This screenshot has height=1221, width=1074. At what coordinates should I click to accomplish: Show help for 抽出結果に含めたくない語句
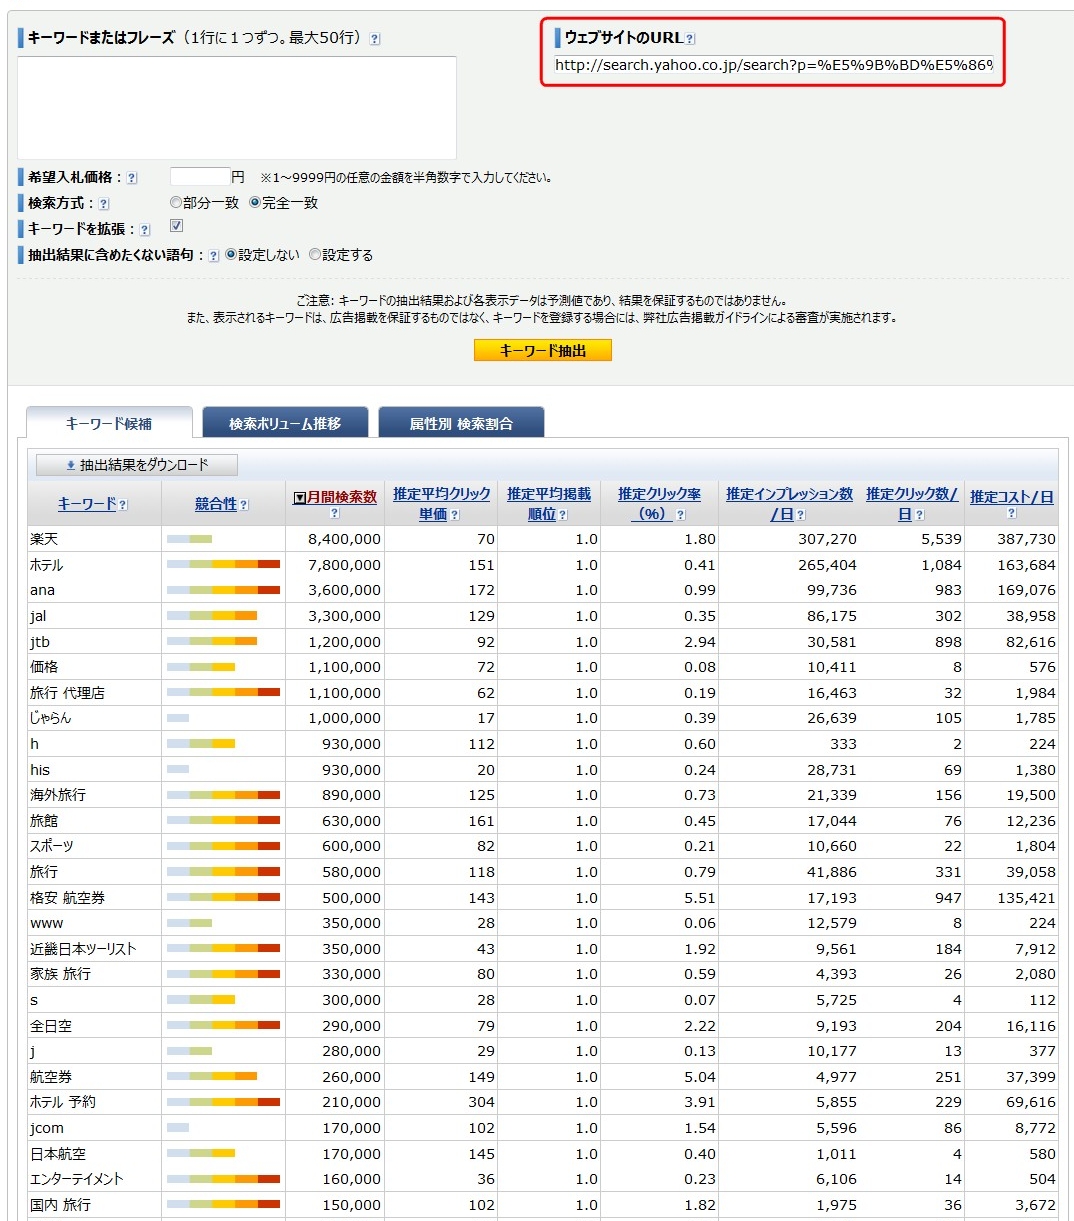(x=213, y=256)
